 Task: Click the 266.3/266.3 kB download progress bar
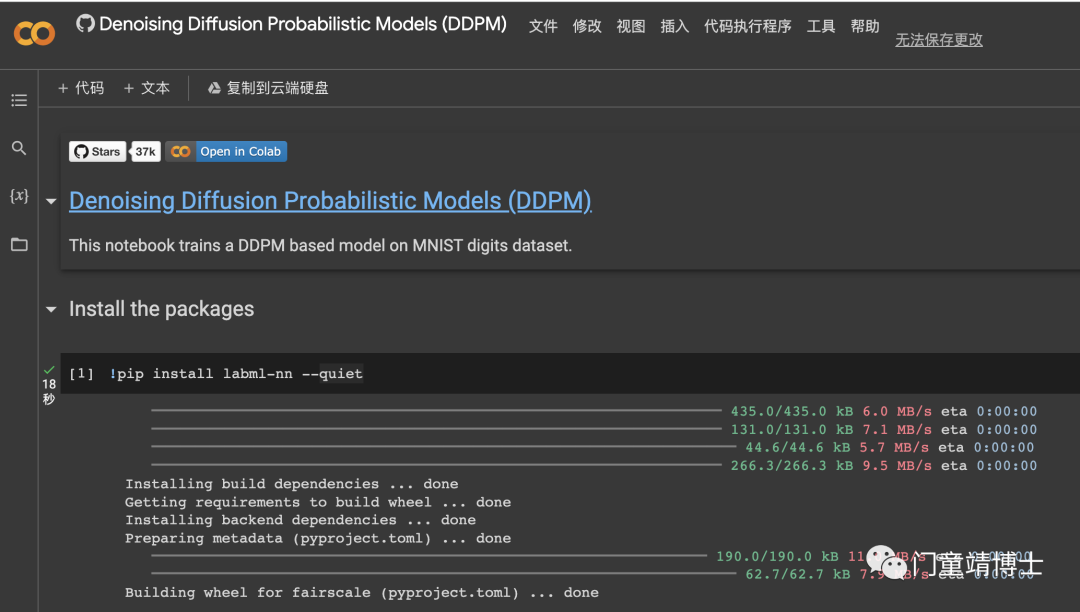click(437, 465)
